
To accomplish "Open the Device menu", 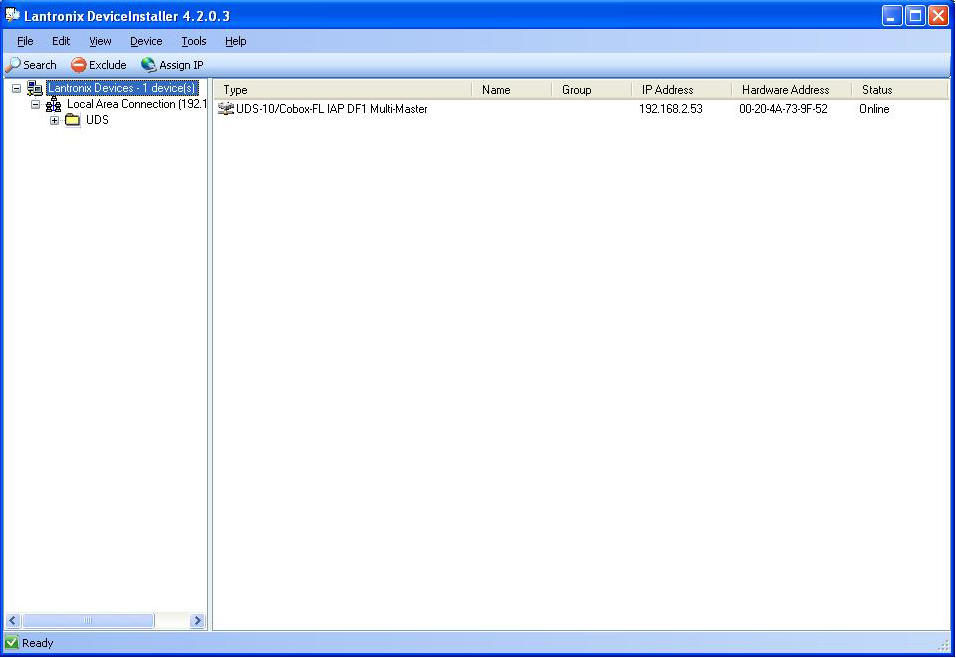I will pyautogui.click(x=146, y=41).
